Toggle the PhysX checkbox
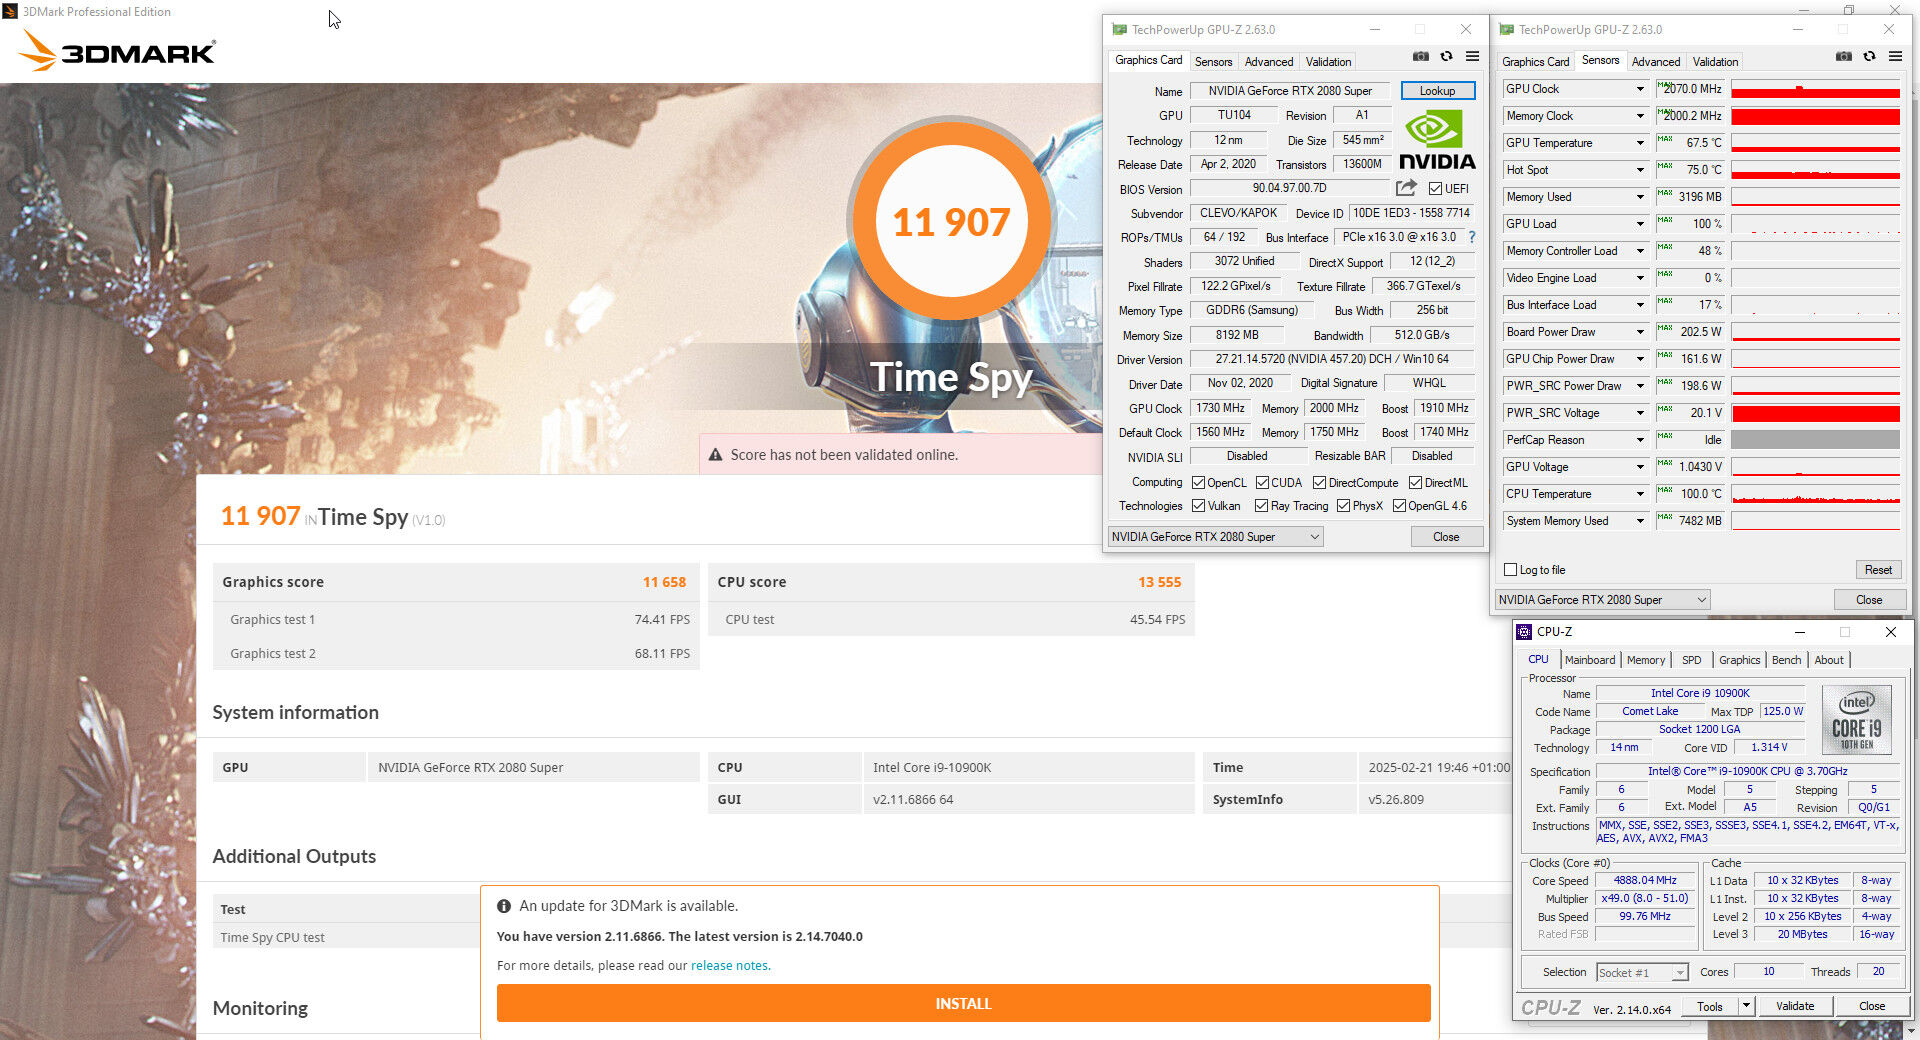The height and width of the screenshot is (1040, 1920). pos(1344,506)
